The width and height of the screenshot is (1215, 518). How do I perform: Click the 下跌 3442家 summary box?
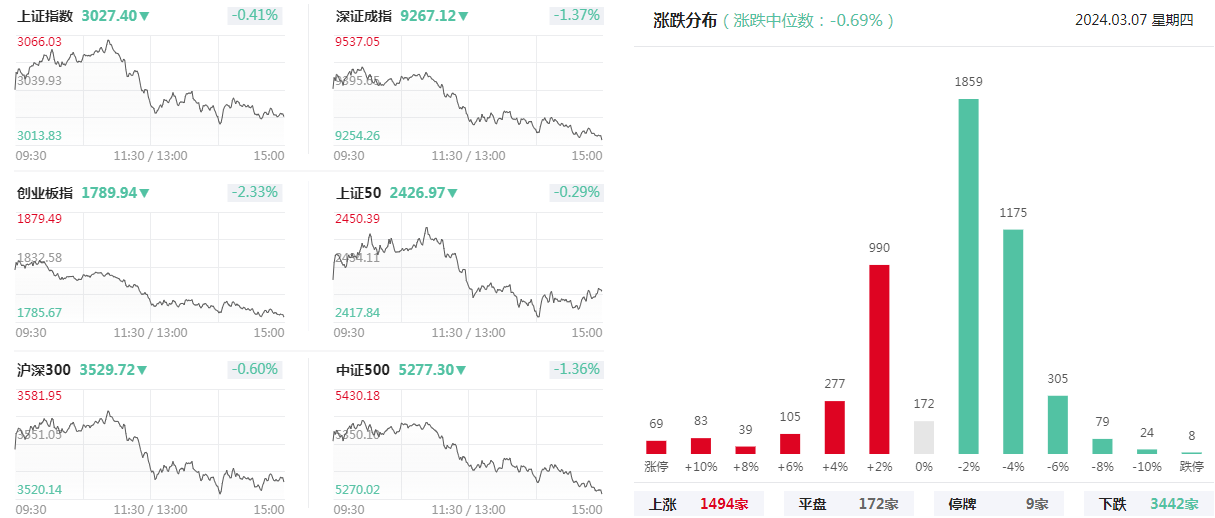pyautogui.click(x=1149, y=504)
